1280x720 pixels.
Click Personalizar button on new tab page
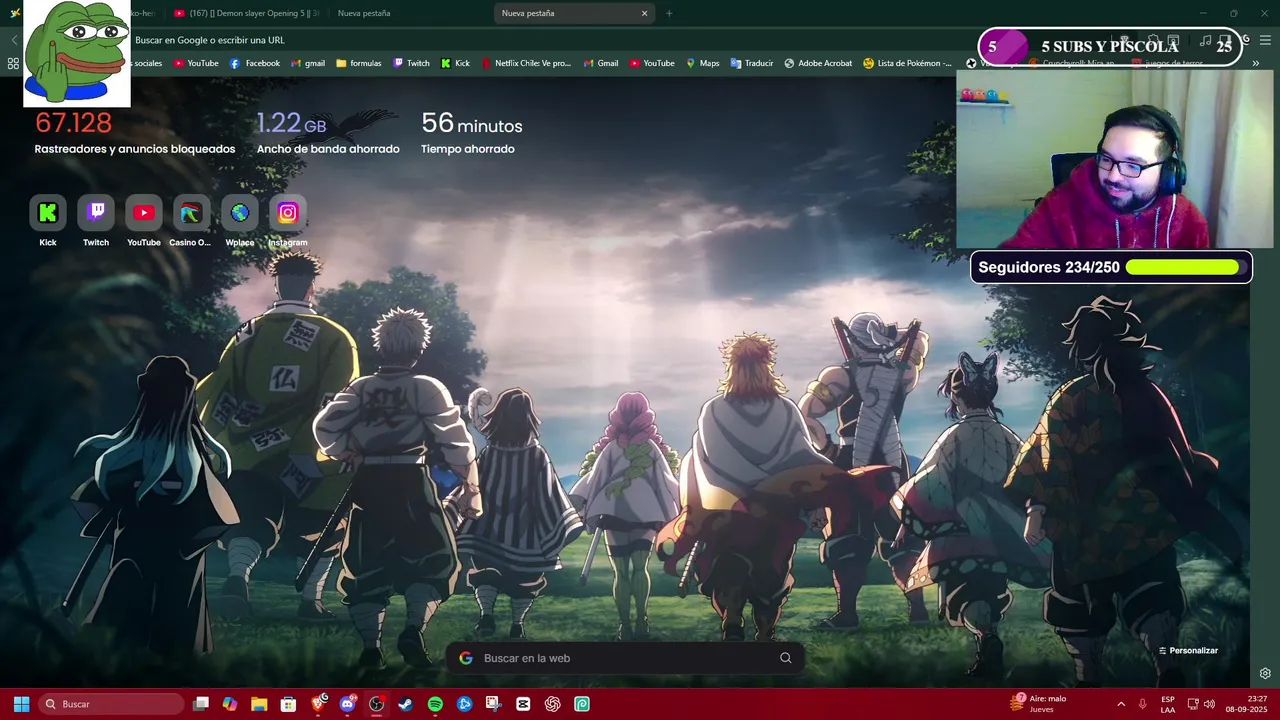1188,651
